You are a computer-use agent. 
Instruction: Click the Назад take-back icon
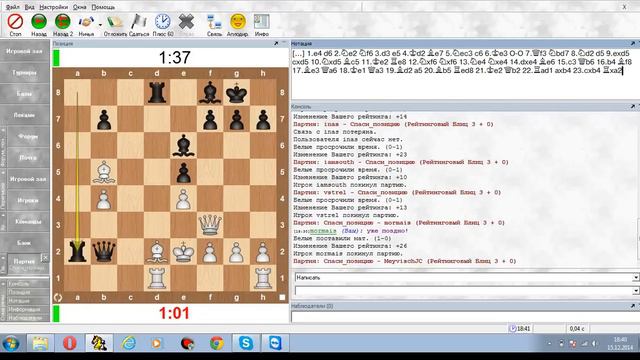[x=39, y=22]
